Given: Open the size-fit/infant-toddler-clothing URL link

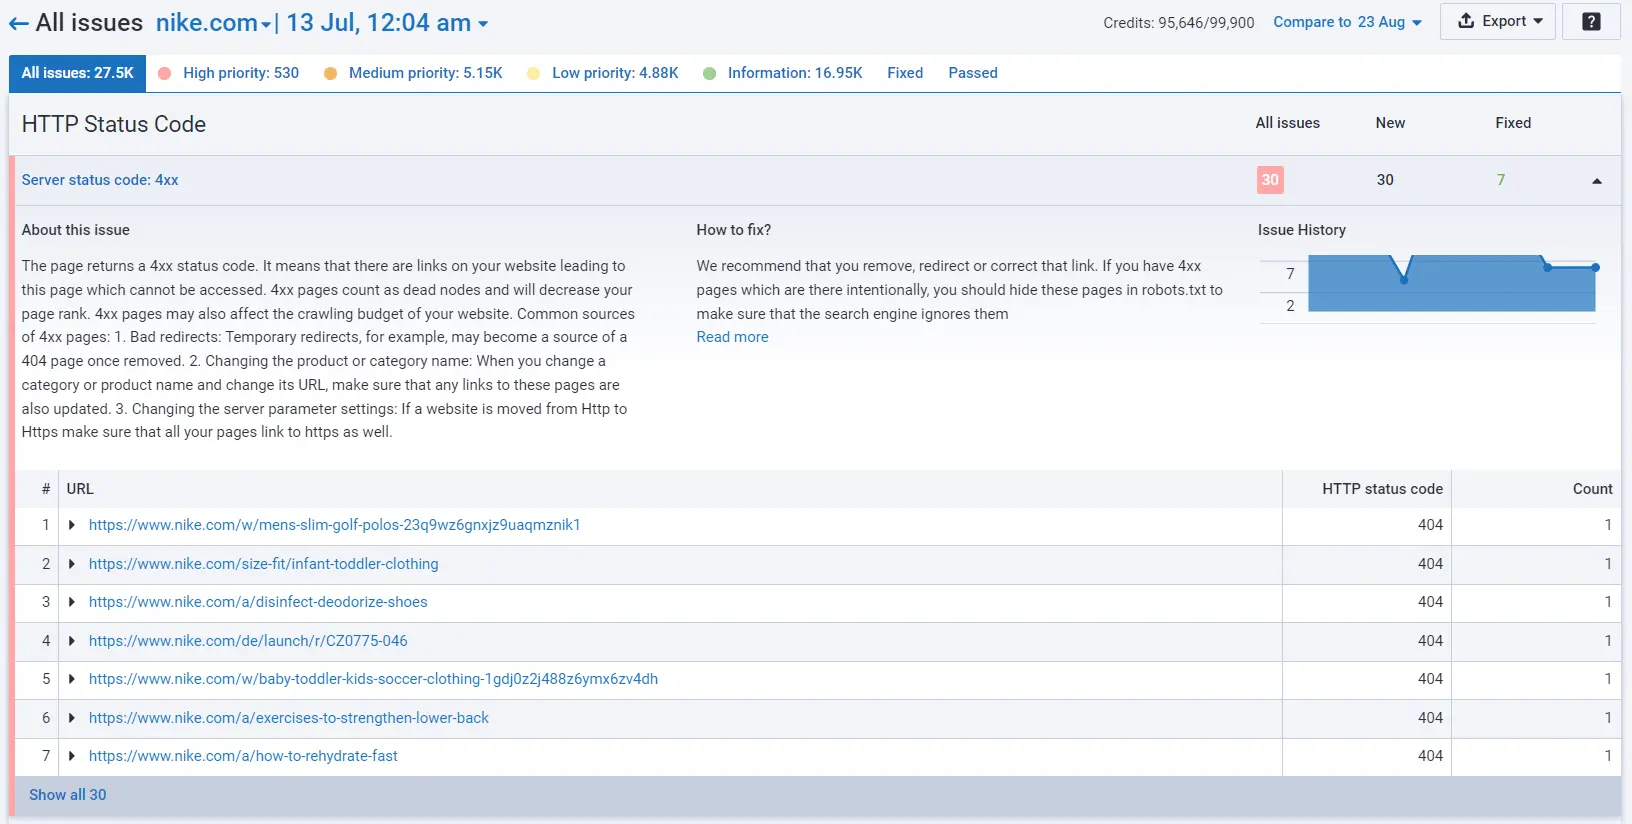Looking at the screenshot, I should [263, 564].
